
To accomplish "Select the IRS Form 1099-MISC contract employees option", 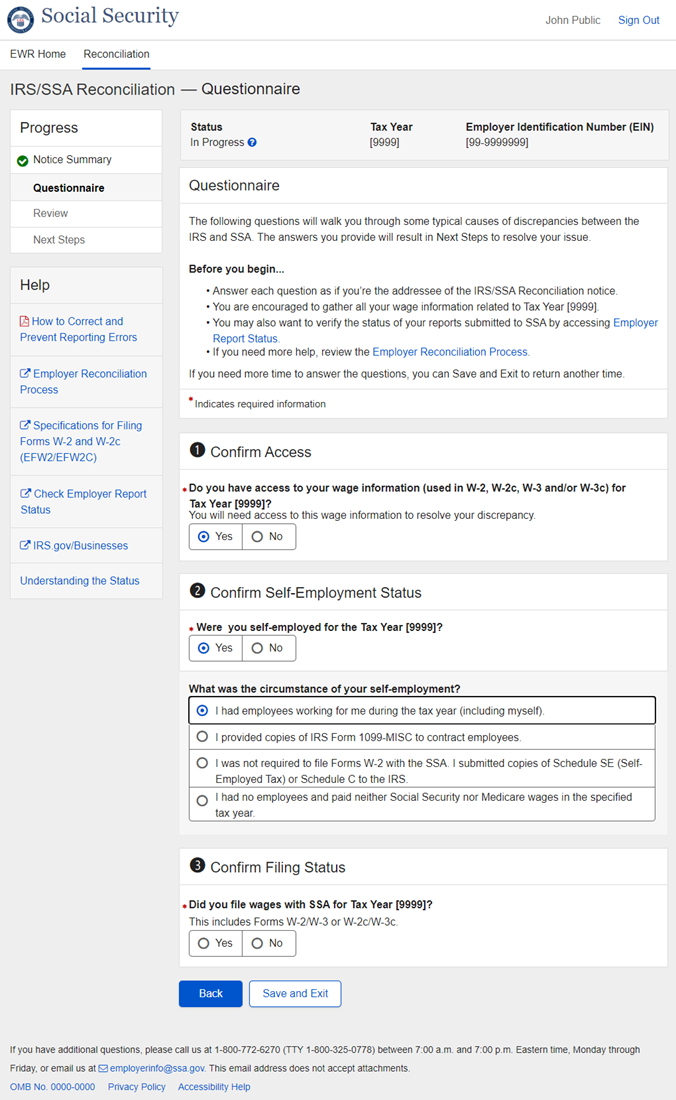I will [203, 737].
